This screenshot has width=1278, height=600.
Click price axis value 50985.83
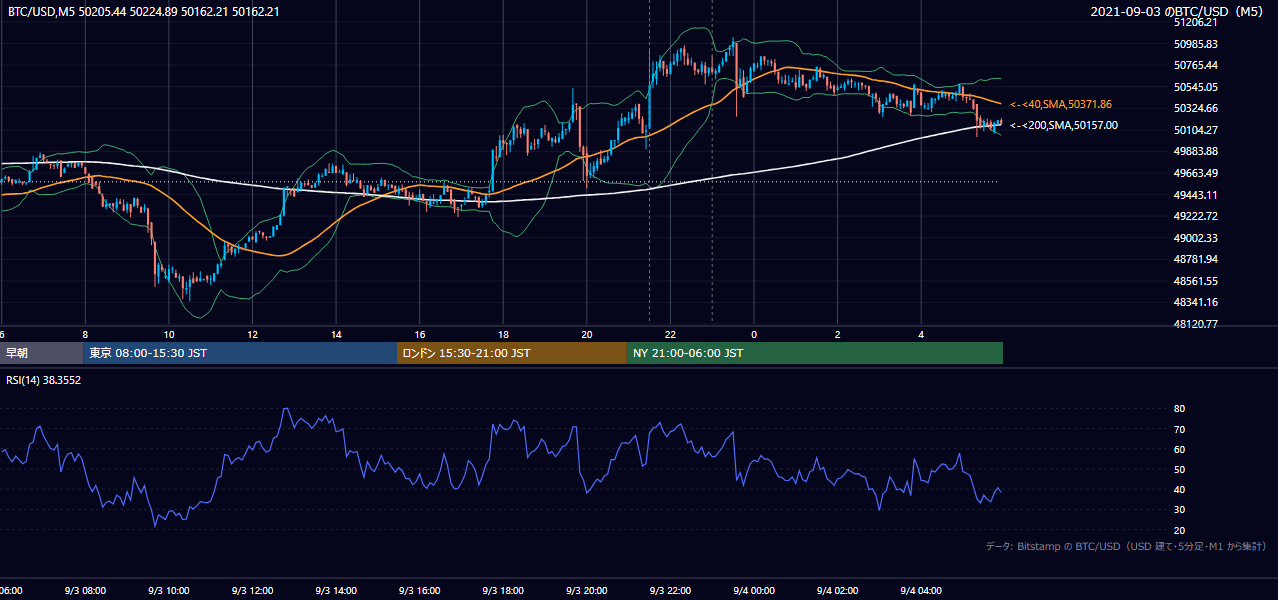pyautogui.click(x=1195, y=44)
